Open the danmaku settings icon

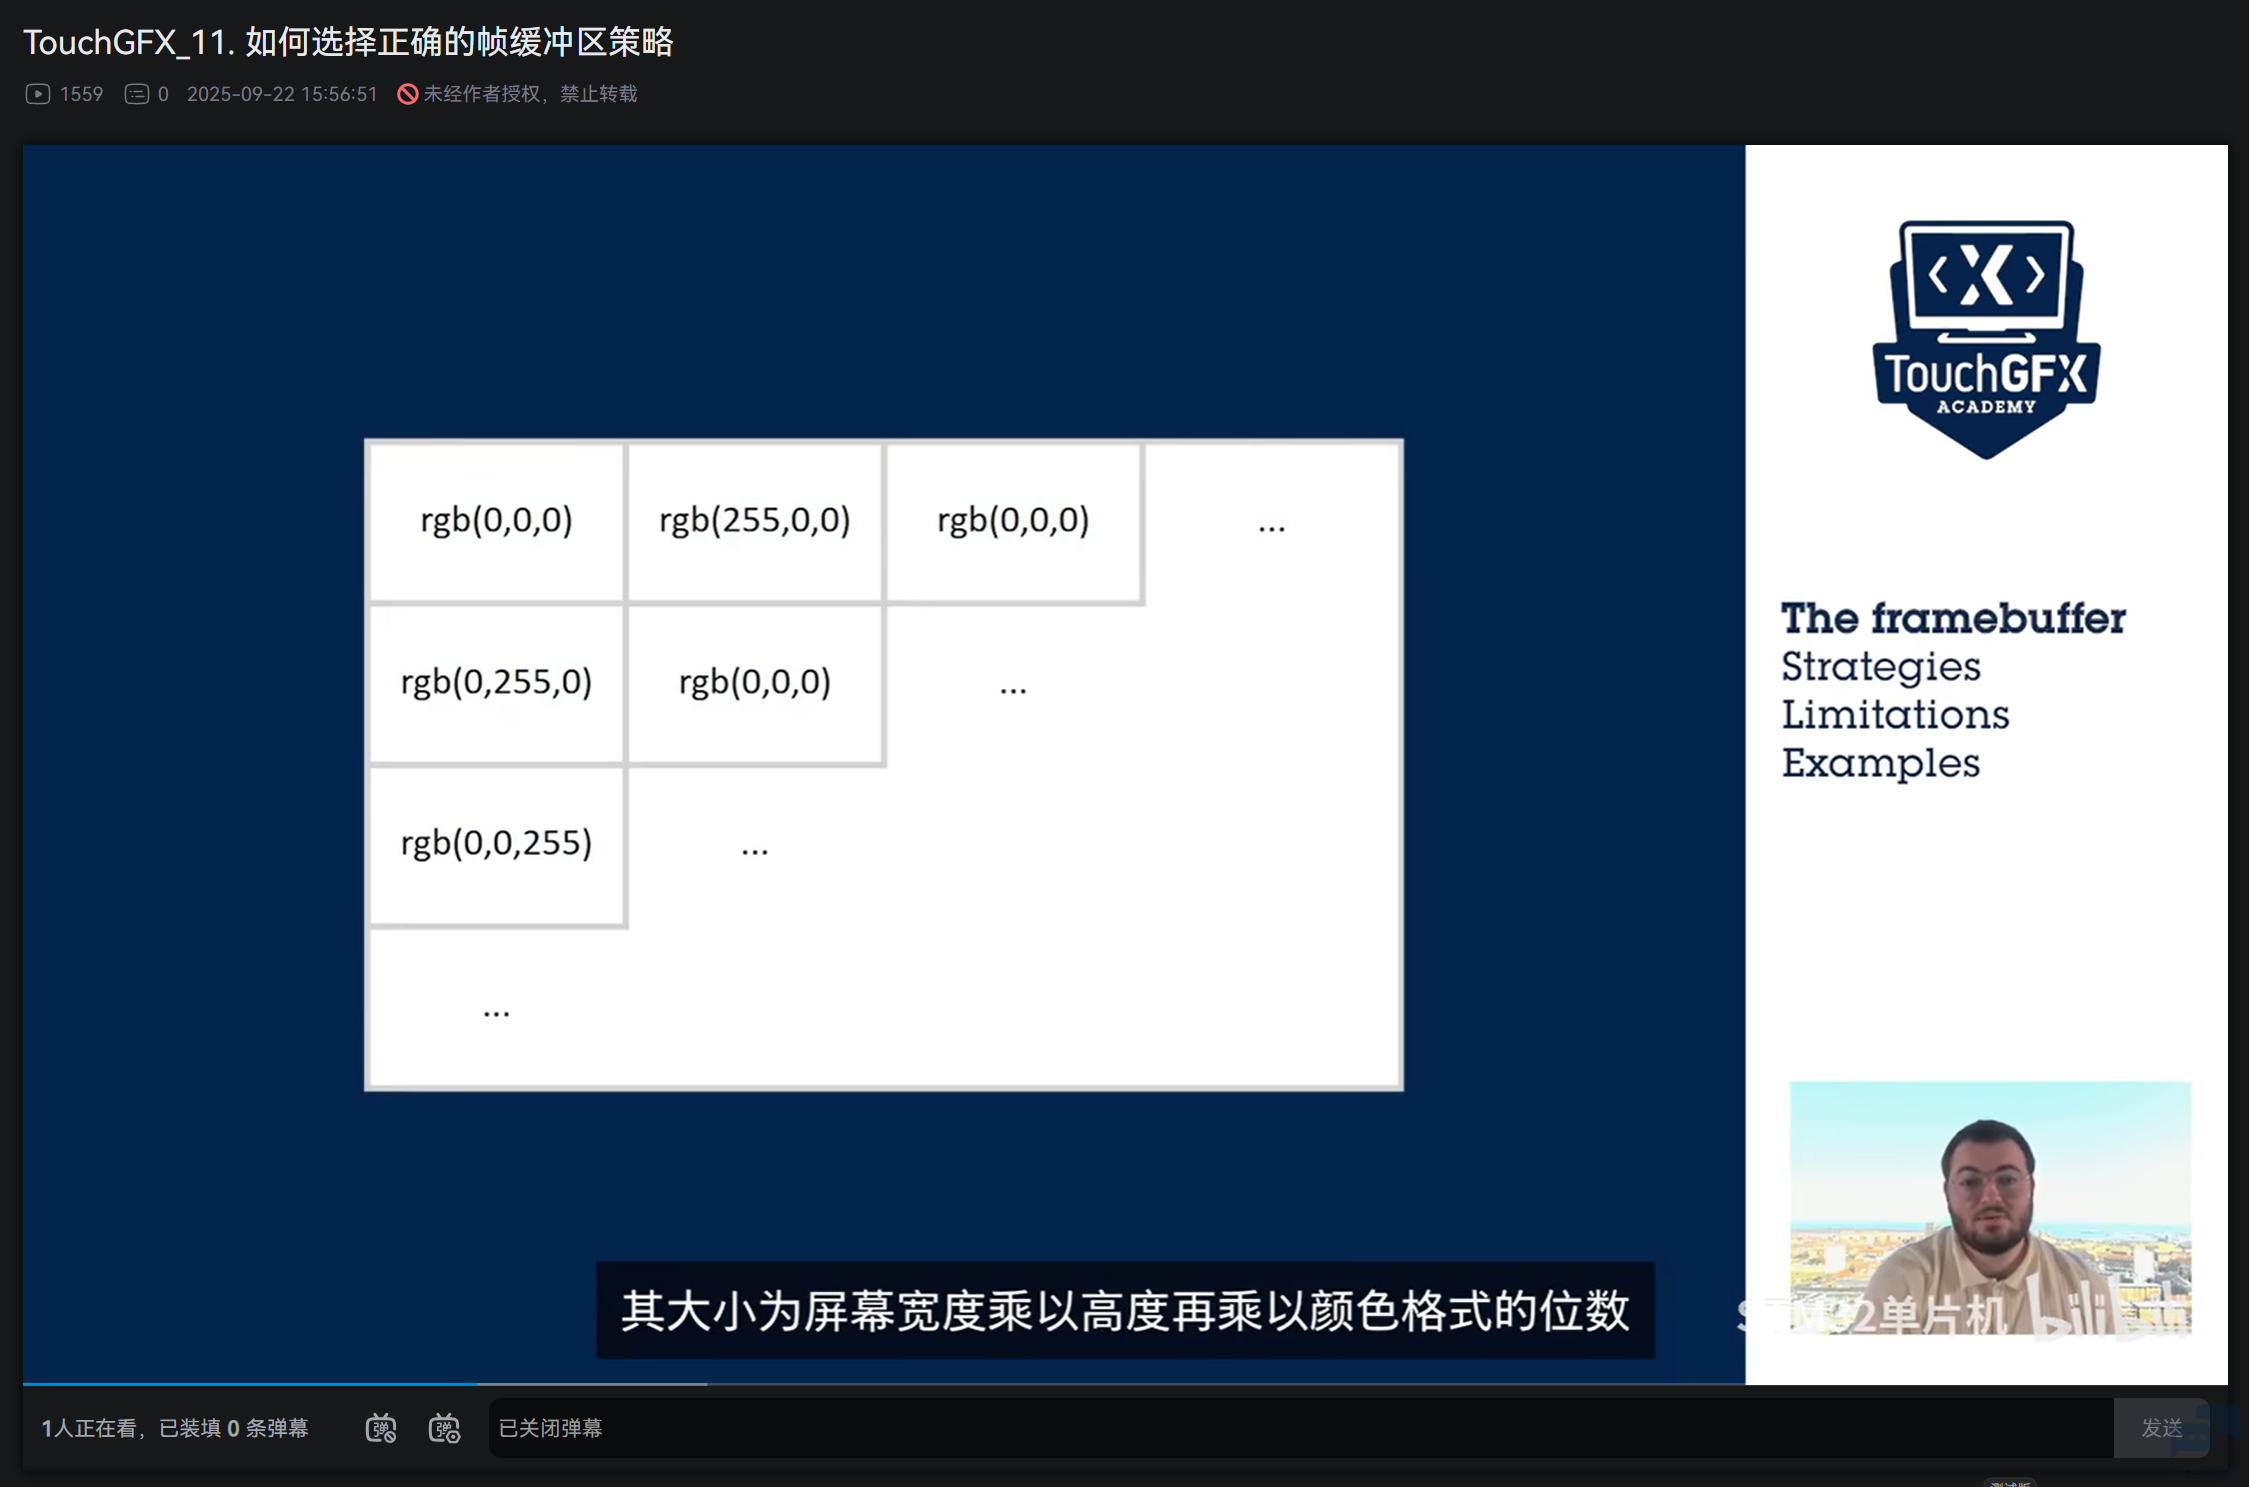click(444, 1428)
